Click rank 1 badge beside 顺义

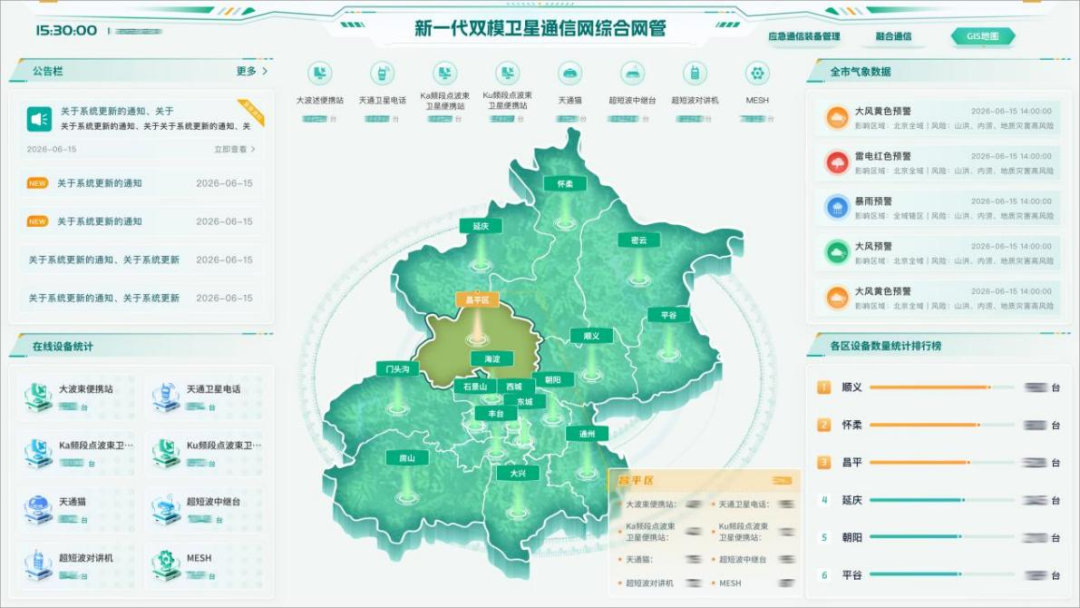pyautogui.click(x=824, y=388)
